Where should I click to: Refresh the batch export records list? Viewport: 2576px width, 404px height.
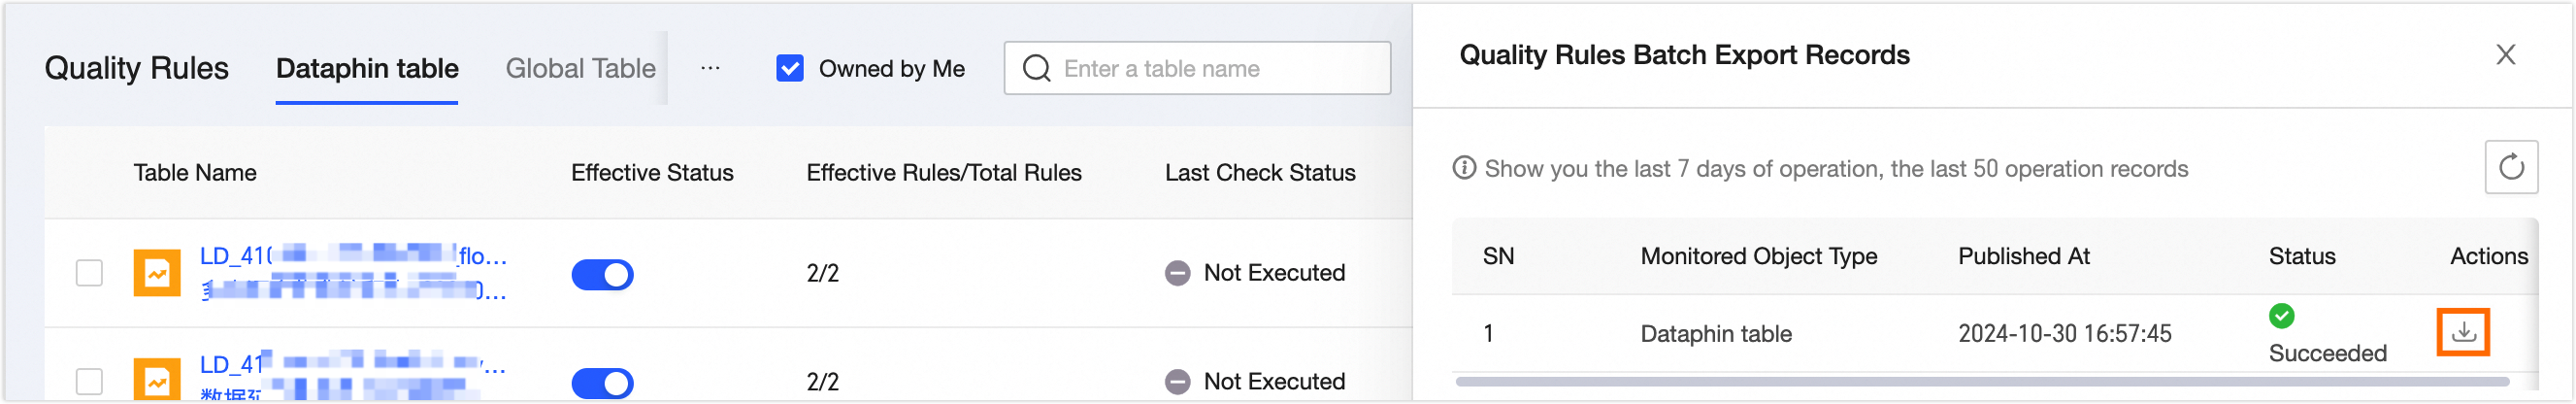point(2510,167)
